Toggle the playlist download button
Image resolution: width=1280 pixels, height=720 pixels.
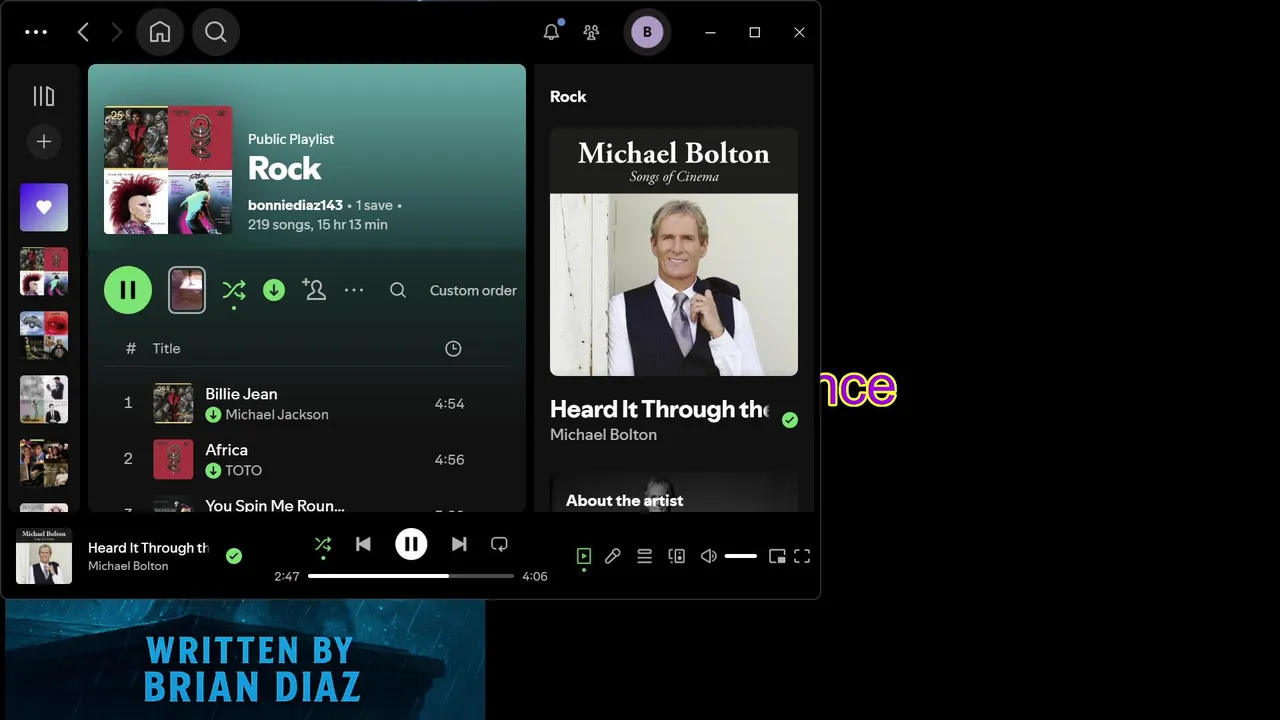(274, 290)
